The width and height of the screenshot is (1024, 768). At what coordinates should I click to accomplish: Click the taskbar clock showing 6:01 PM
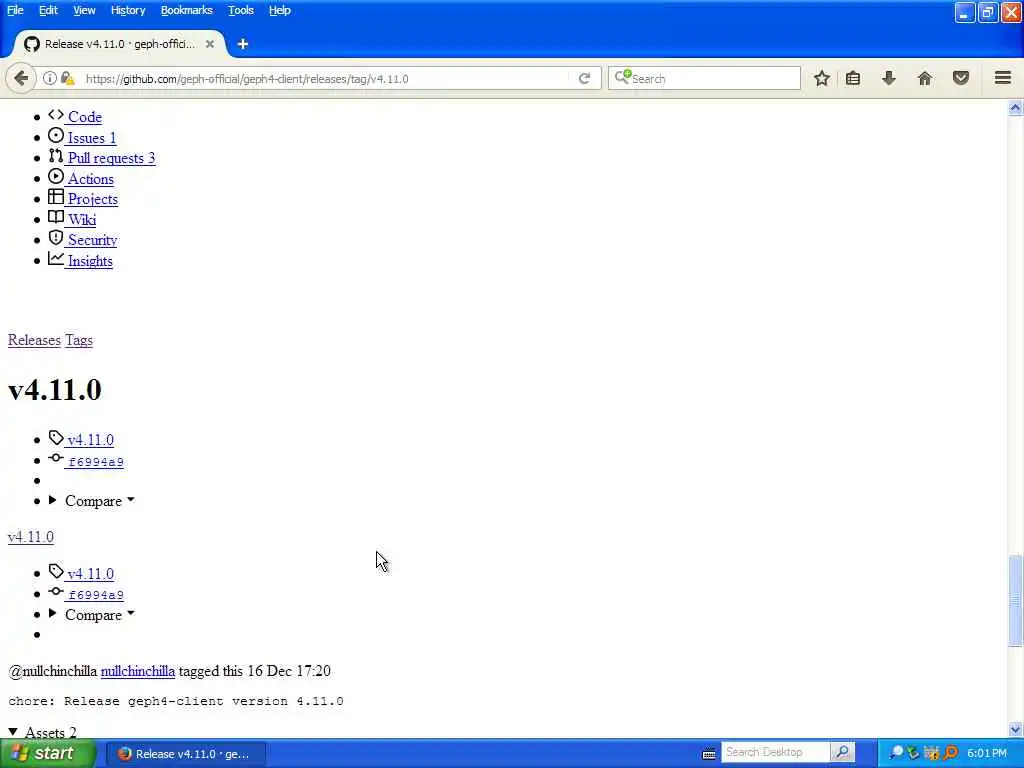tap(987, 754)
